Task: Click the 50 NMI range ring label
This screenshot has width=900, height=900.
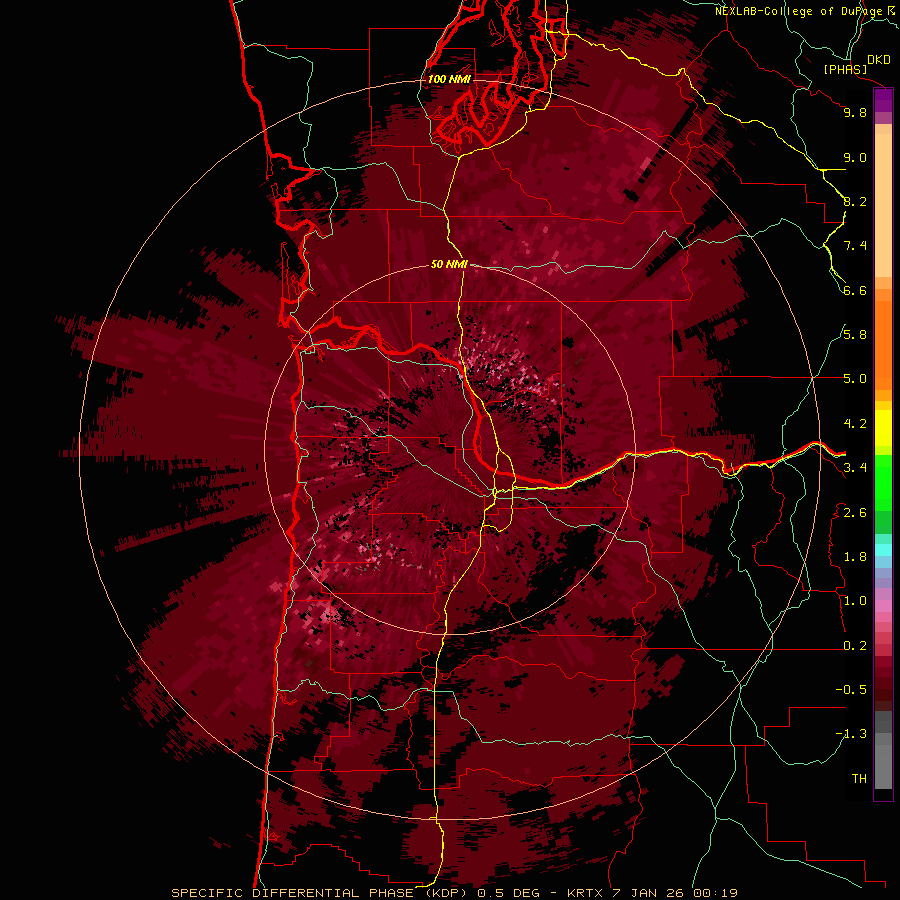Action: click(449, 264)
